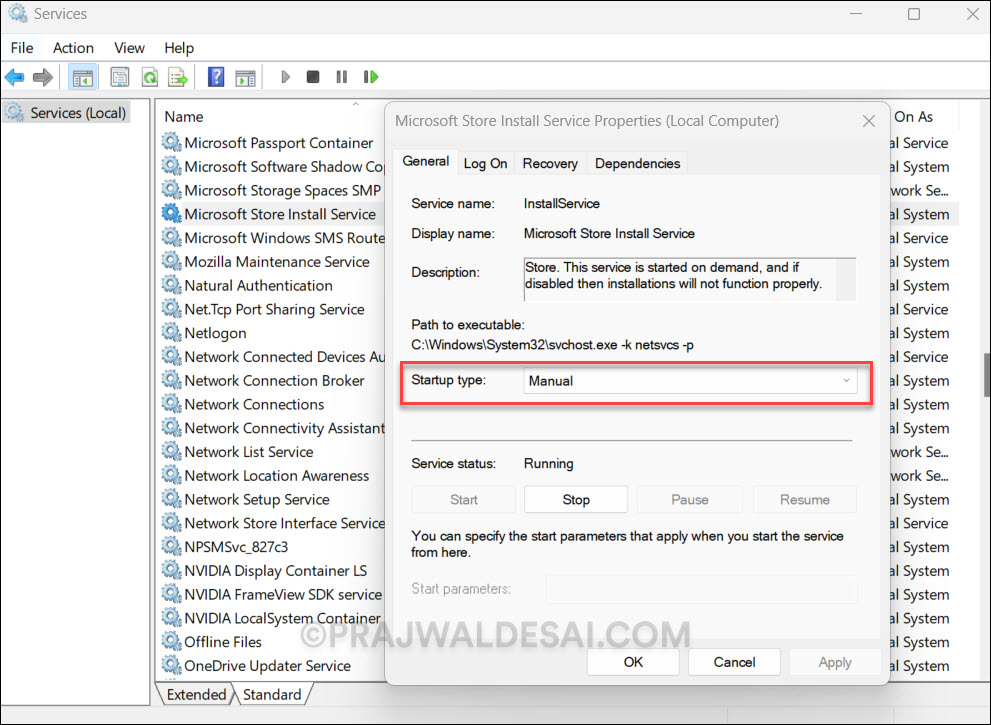Open the Action menu
991x725 pixels.
73,48
